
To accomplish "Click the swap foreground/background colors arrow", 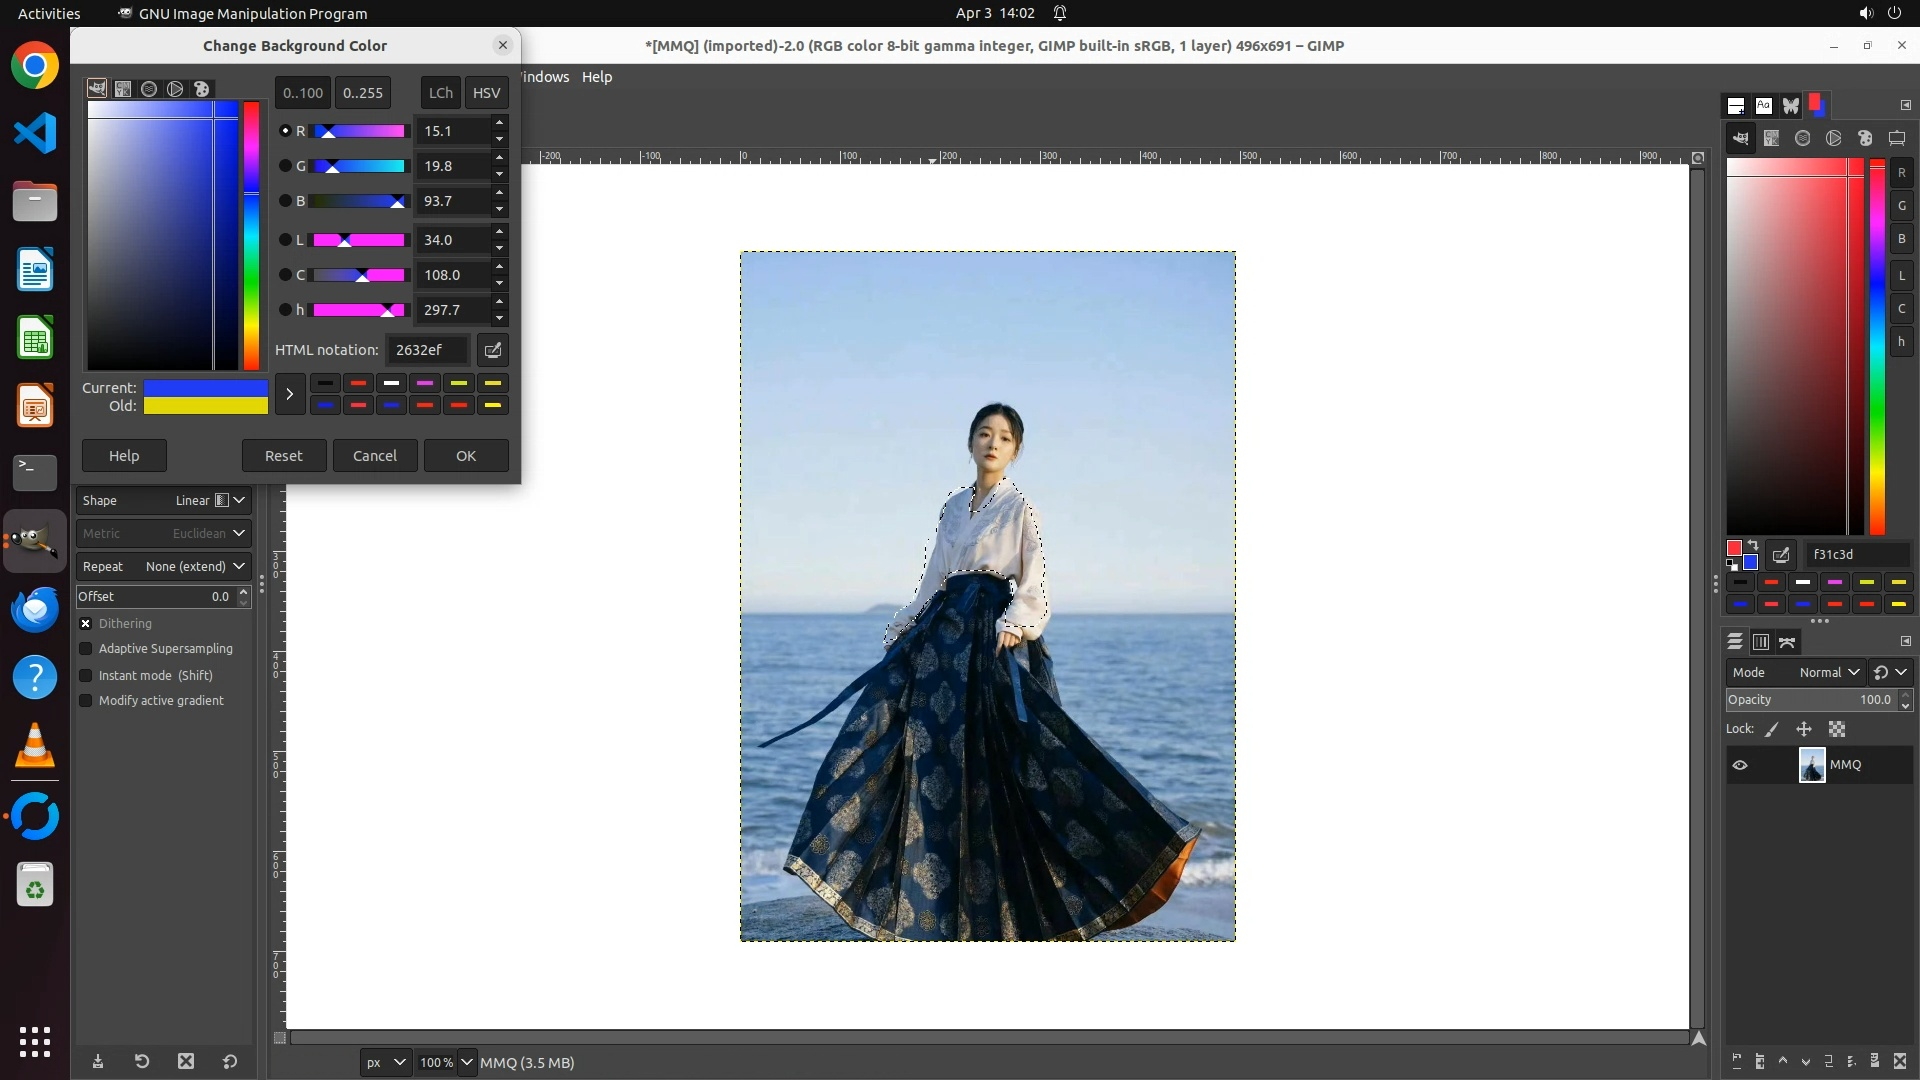I will point(1753,545).
